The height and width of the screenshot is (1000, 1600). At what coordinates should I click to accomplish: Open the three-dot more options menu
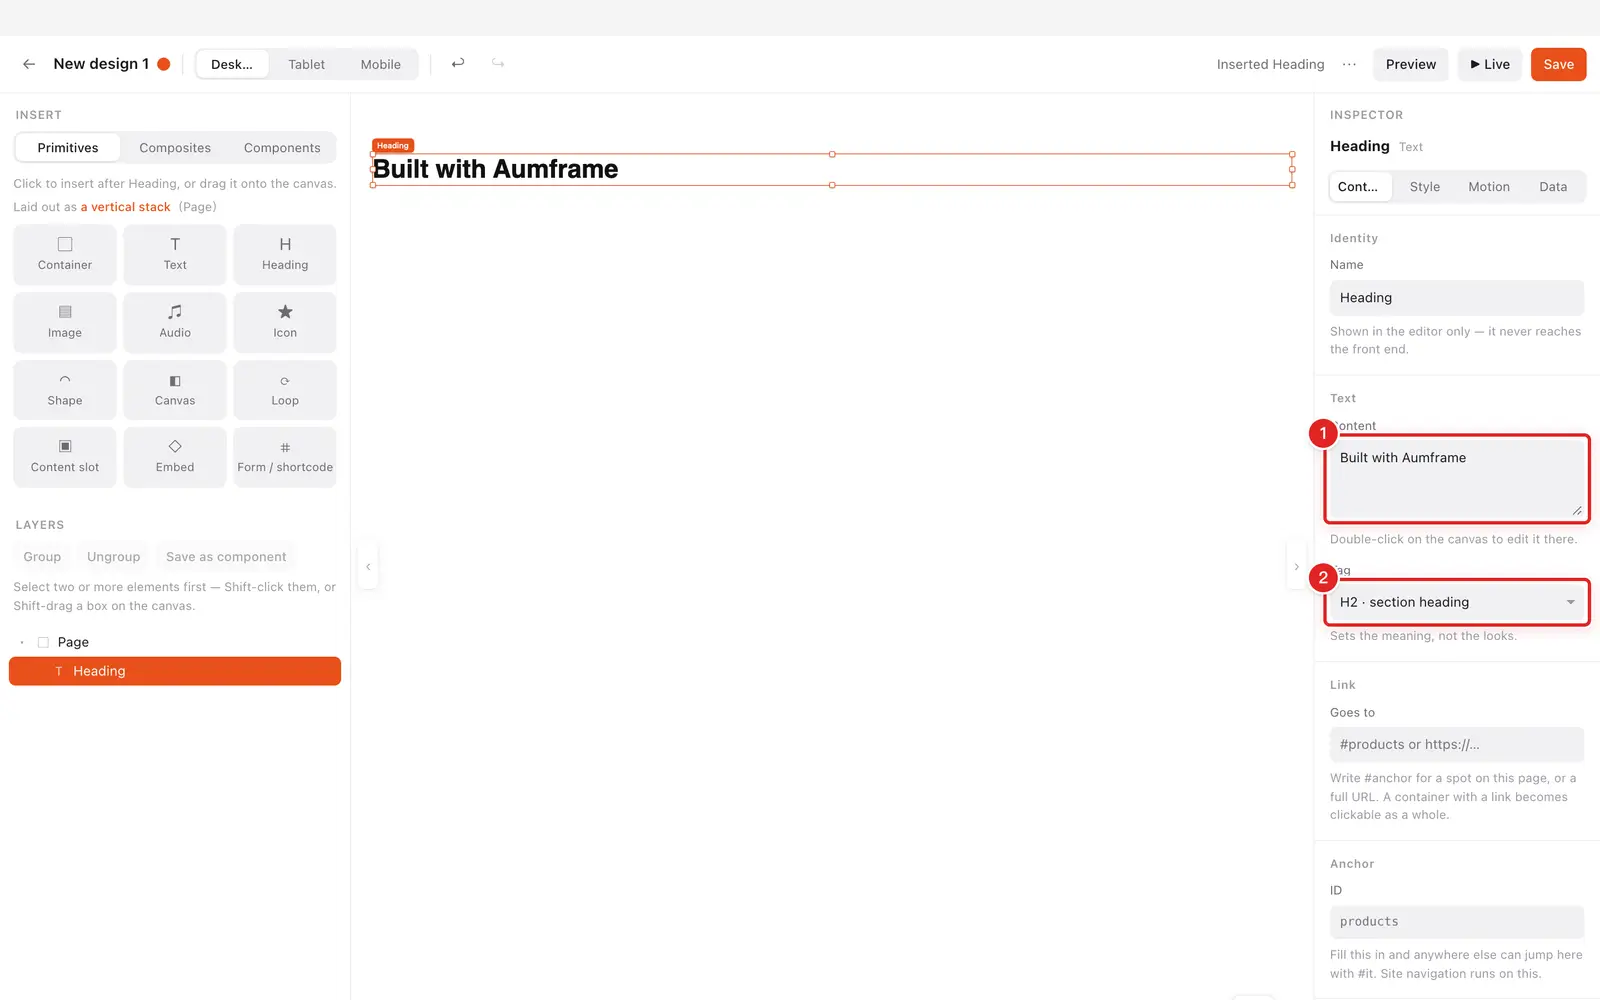tap(1349, 64)
